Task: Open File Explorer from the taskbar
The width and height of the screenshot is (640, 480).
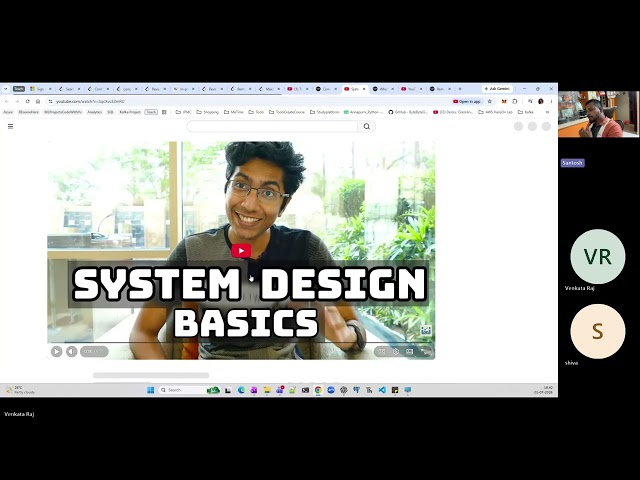Action: [267, 390]
